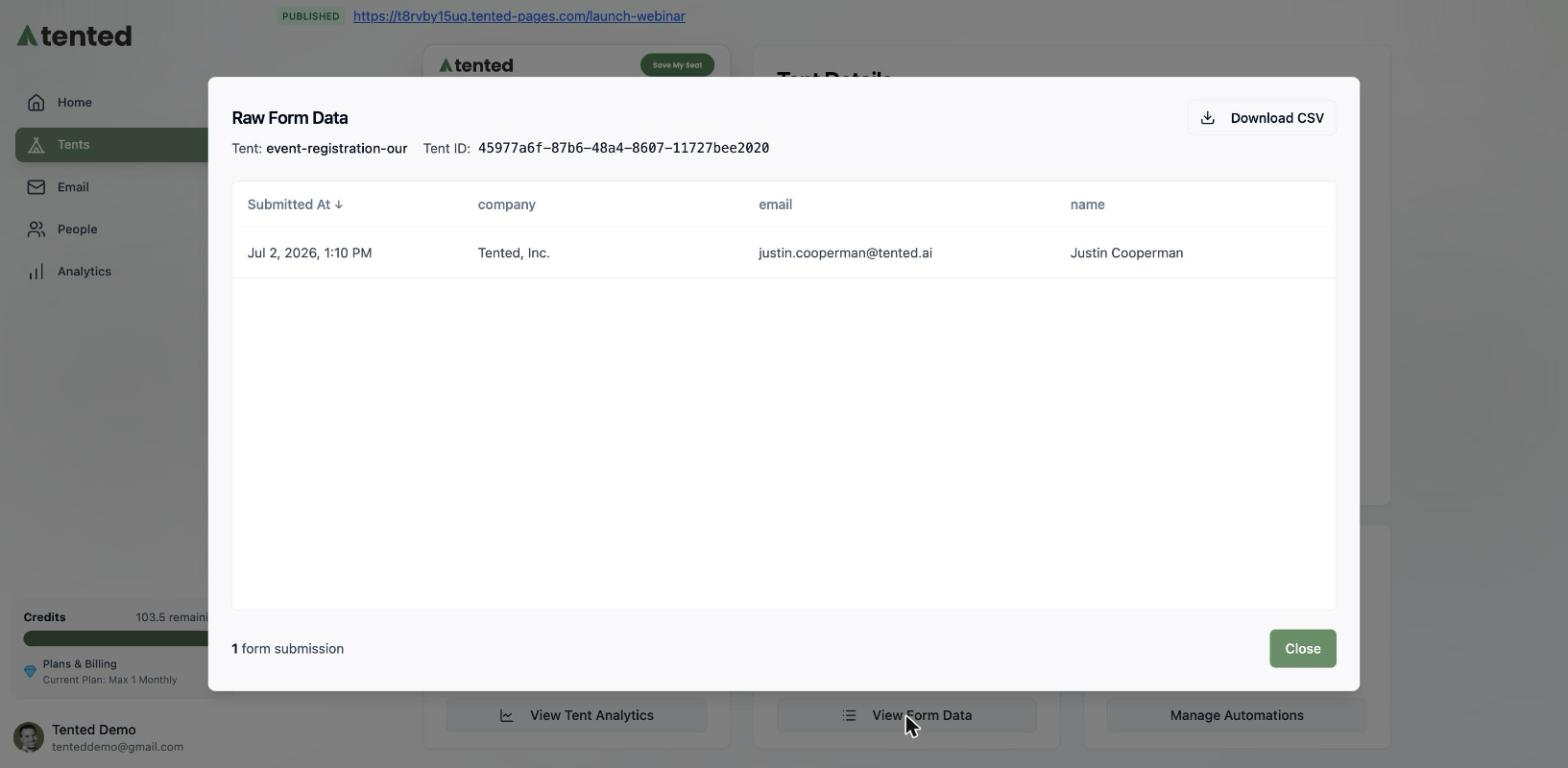This screenshot has width=1568, height=768.
Task: Click the 1 form submission count text
Action: [x=288, y=649]
